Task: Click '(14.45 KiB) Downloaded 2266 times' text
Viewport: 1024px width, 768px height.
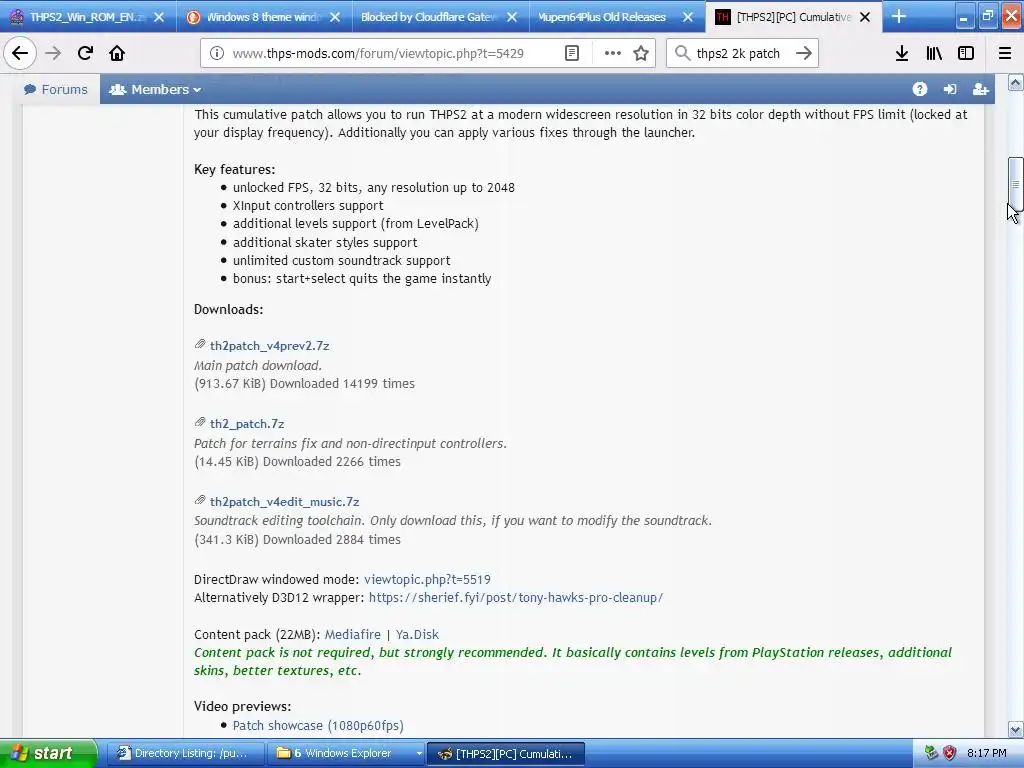Action: point(297,462)
